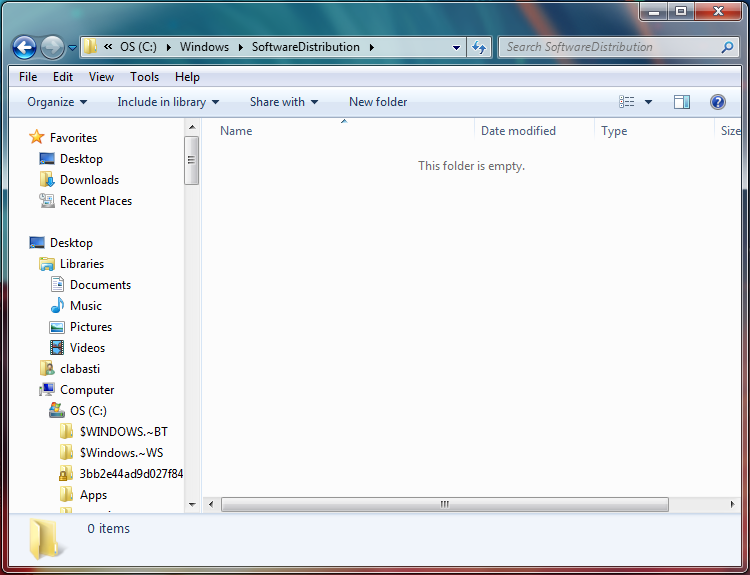Open the Apps folder in the tree
Screen dimensions: 750x575
pos(93,496)
